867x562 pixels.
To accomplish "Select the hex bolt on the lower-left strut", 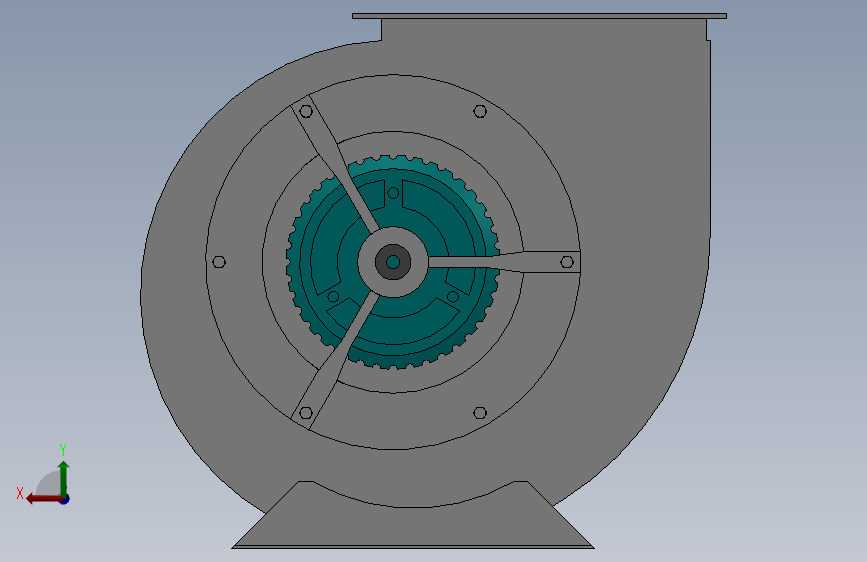I will 306,413.
